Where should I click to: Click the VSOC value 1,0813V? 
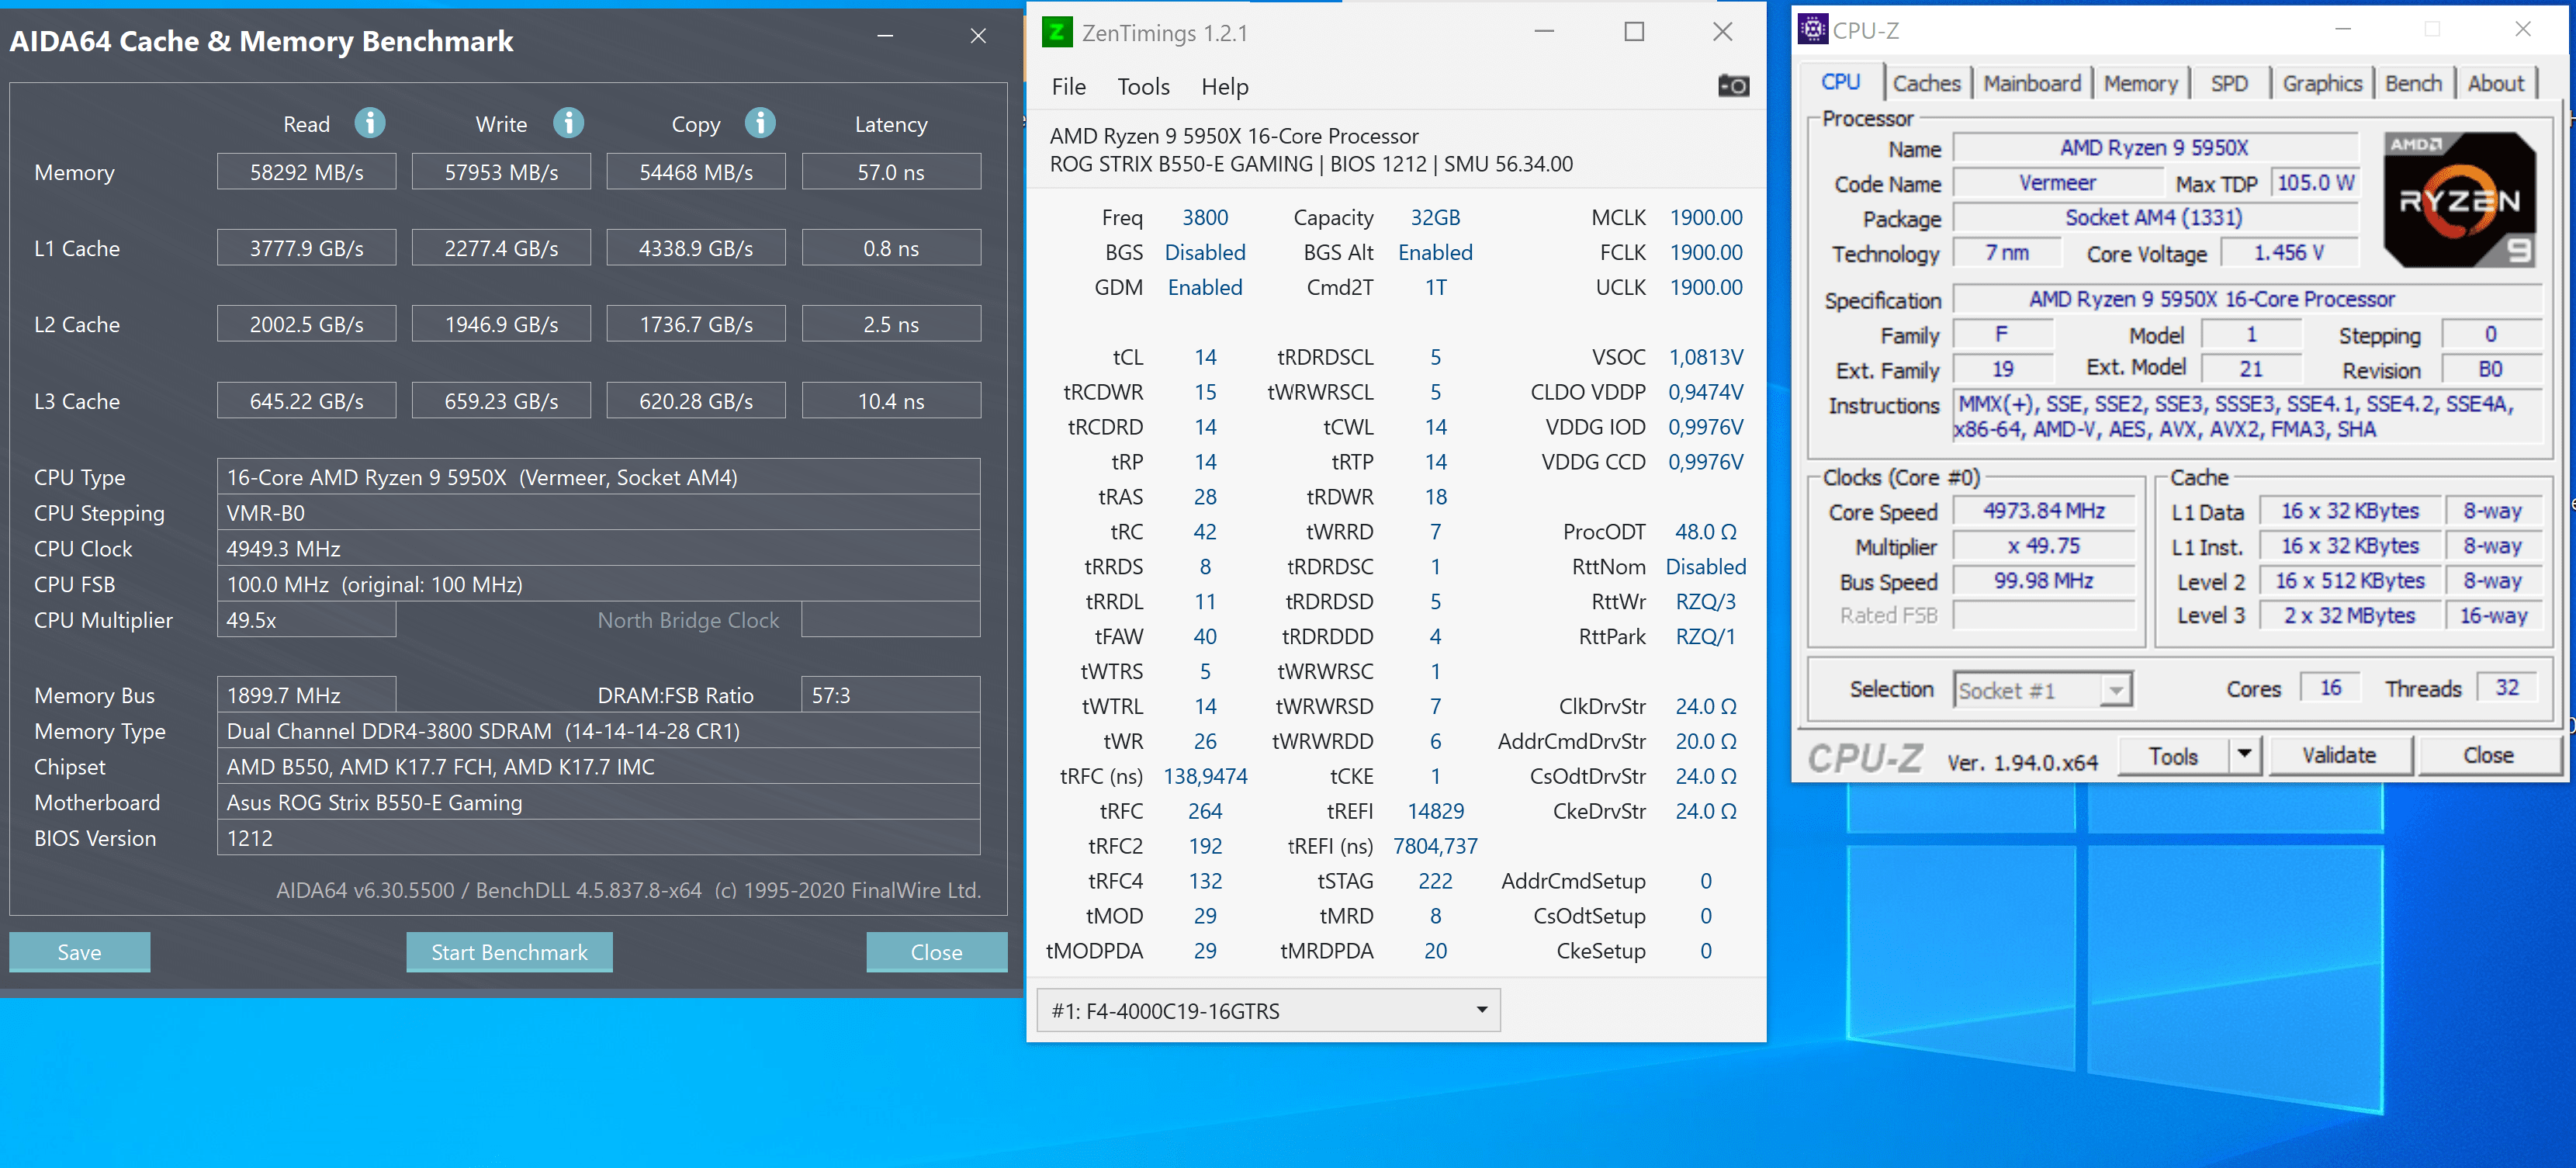1706,357
